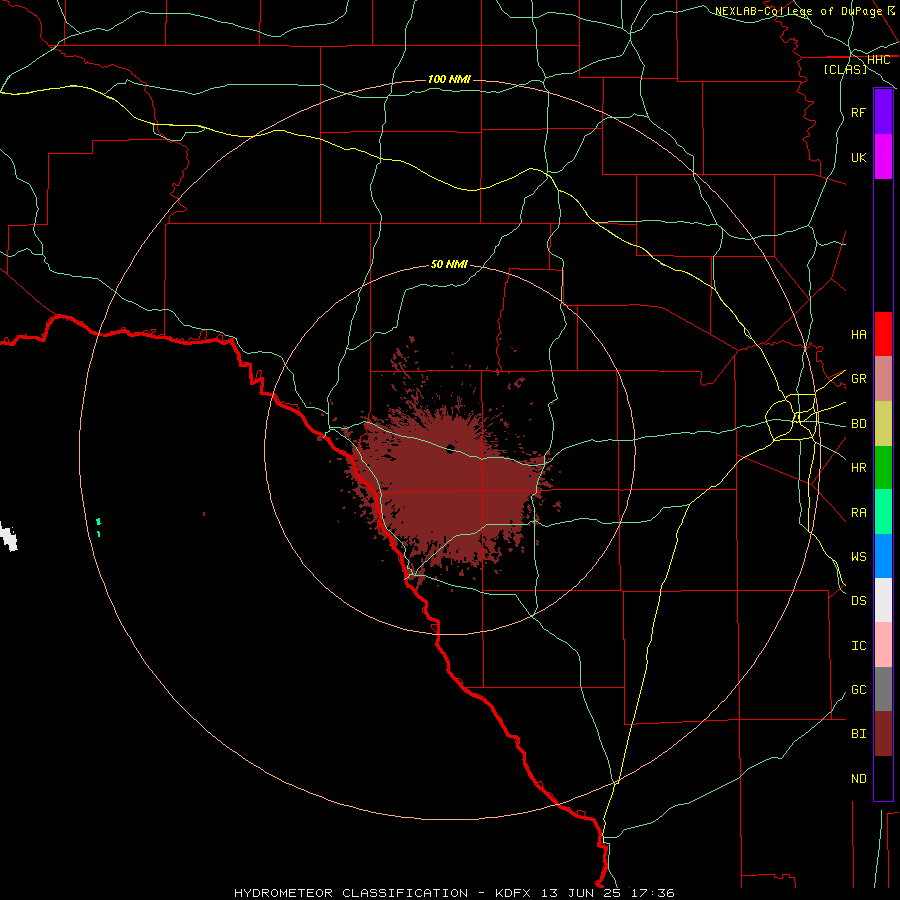Click the GC gray legend swatch
This screenshot has height=900, width=900.
tap(883, 689)
